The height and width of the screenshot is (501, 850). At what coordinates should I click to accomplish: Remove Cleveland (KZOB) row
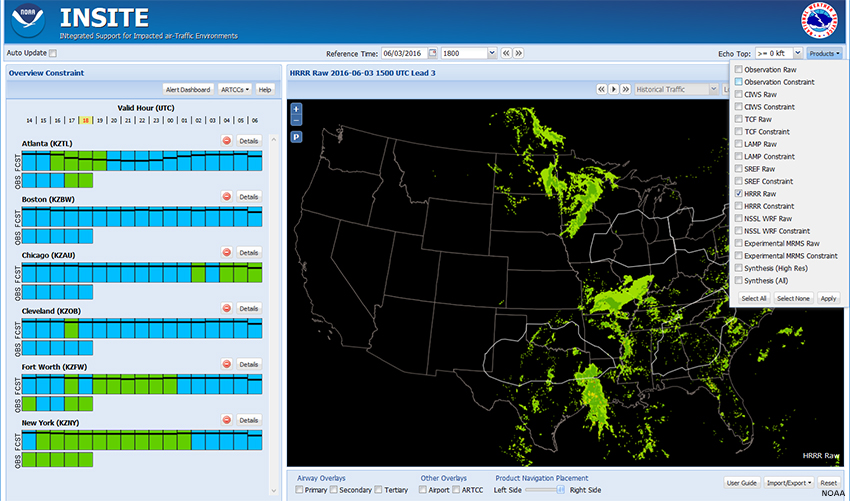pos(227,308)
